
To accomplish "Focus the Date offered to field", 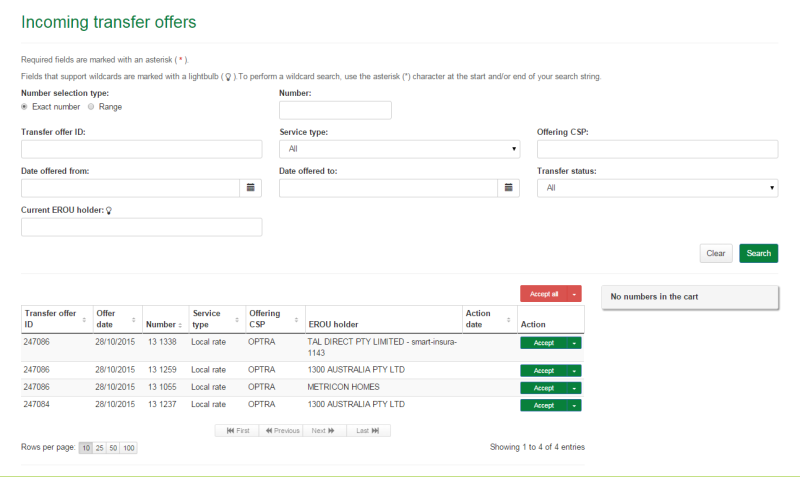I will click(388, 188).
